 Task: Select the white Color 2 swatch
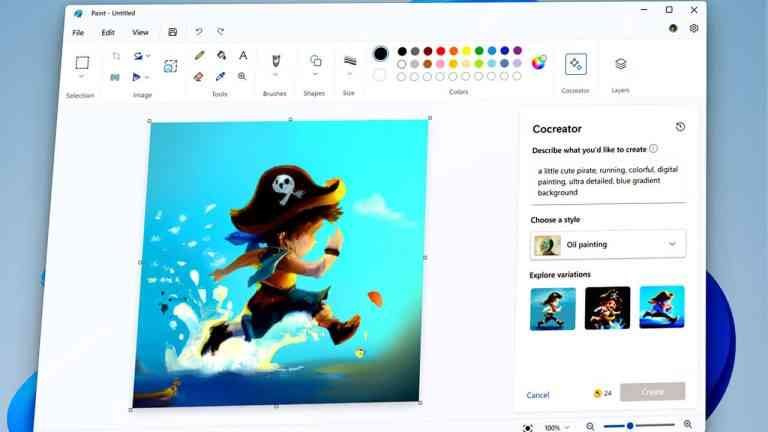pyautogui.click(x=379, y=75)
